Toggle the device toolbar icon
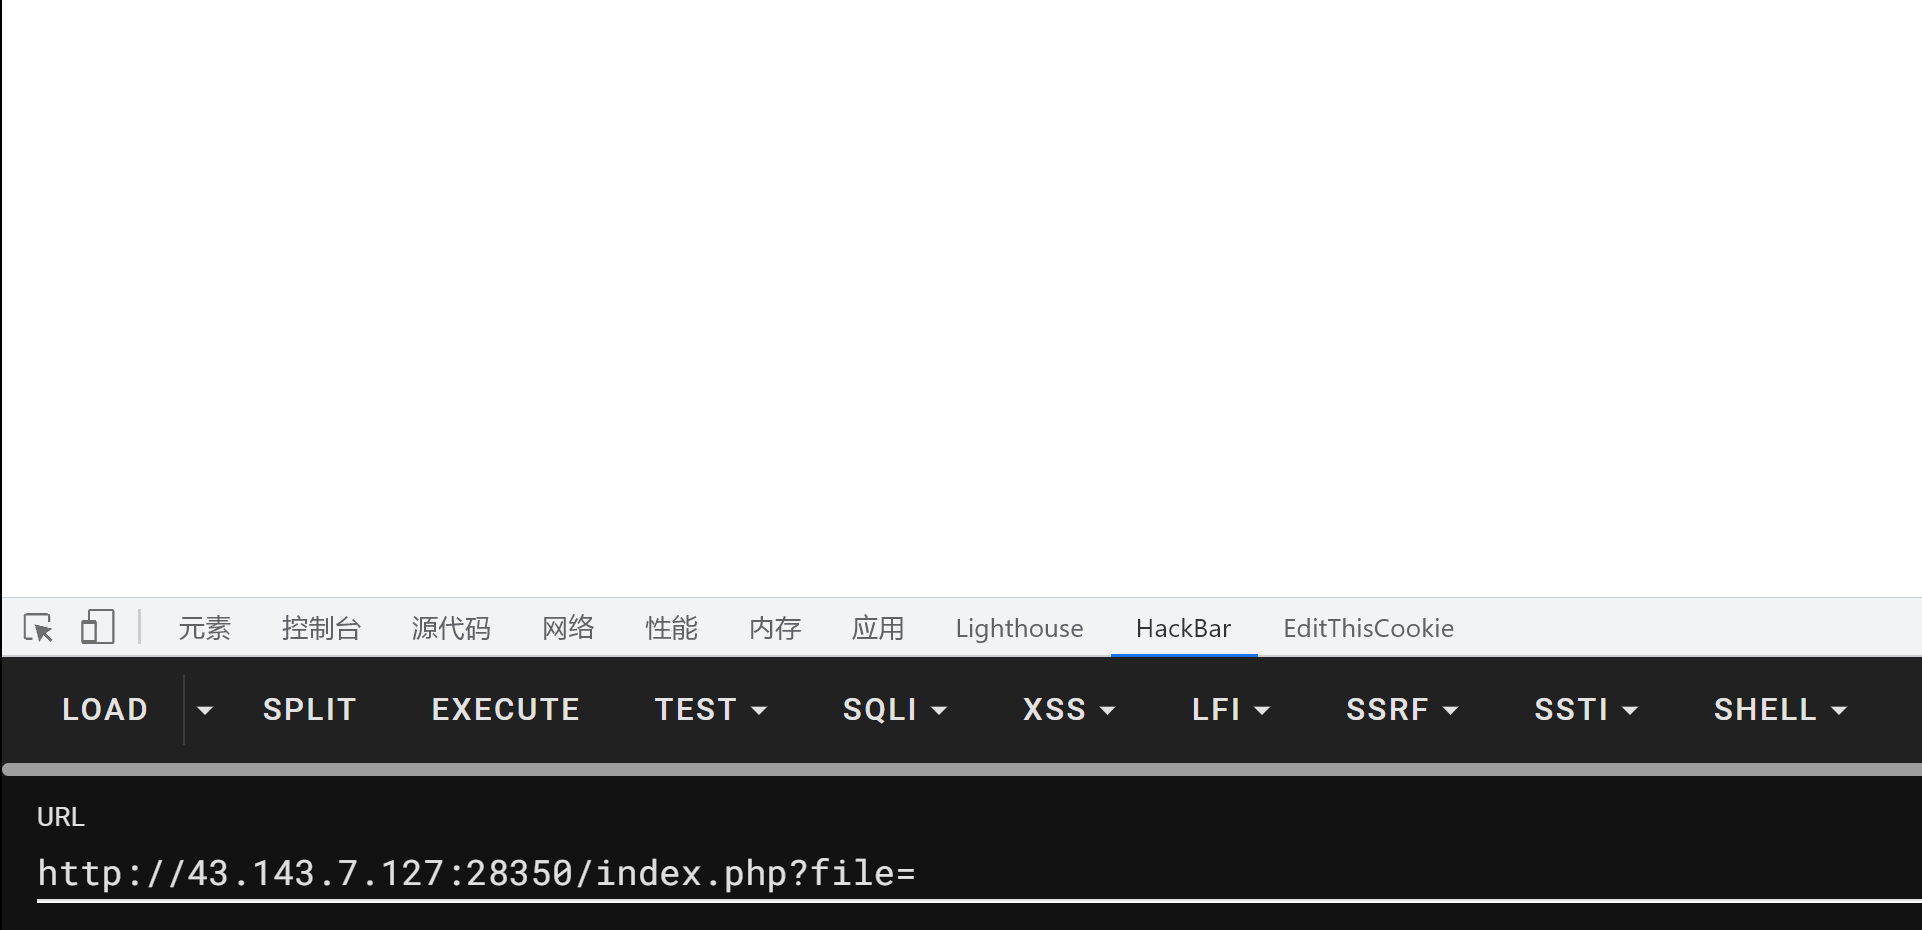Image resolution: width=1922 pixels, height=930 pixels. (x=97, y=628)
